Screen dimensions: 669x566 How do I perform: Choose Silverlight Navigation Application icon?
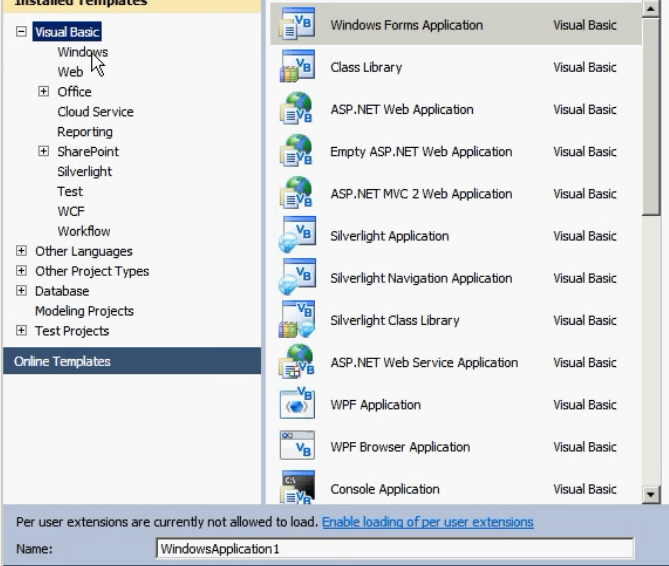click(297, 278)
